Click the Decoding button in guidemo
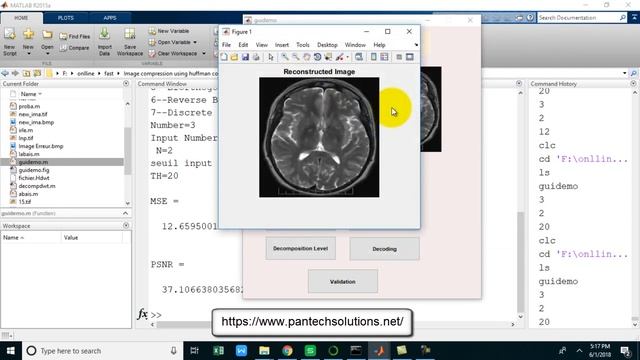640x360 pixels. point(384,249)
